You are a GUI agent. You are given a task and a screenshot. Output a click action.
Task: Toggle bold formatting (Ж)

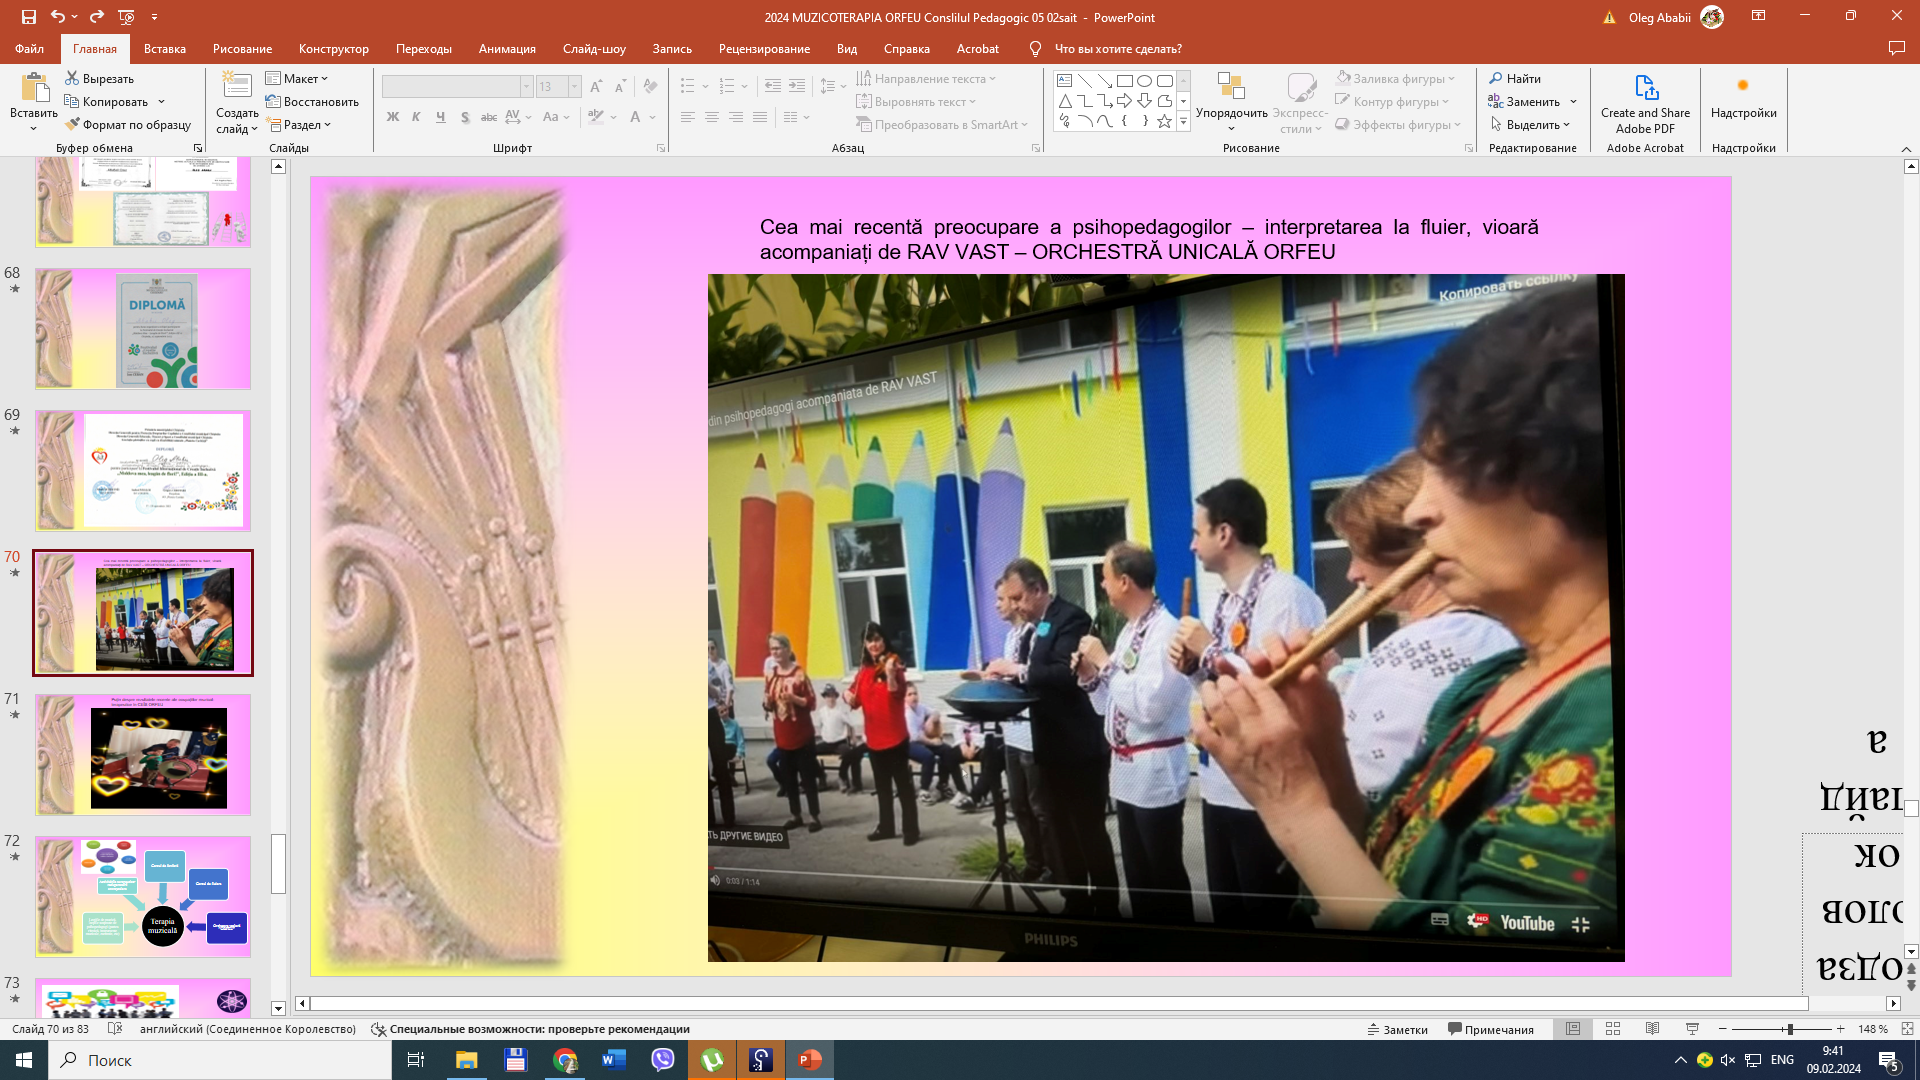(x=393, y=117)
